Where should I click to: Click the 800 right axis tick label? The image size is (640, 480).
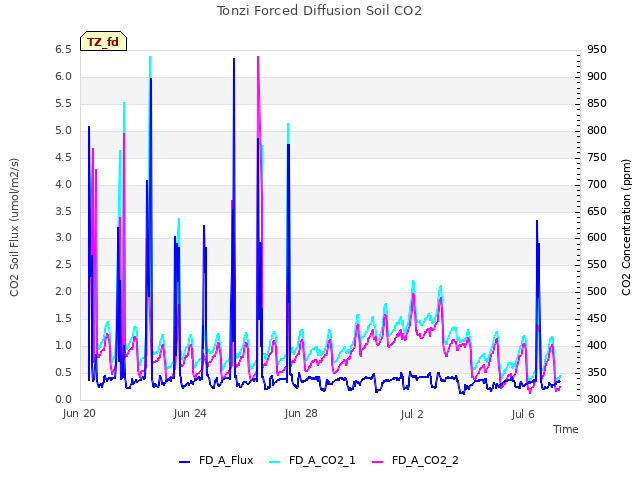coord(597,131)
